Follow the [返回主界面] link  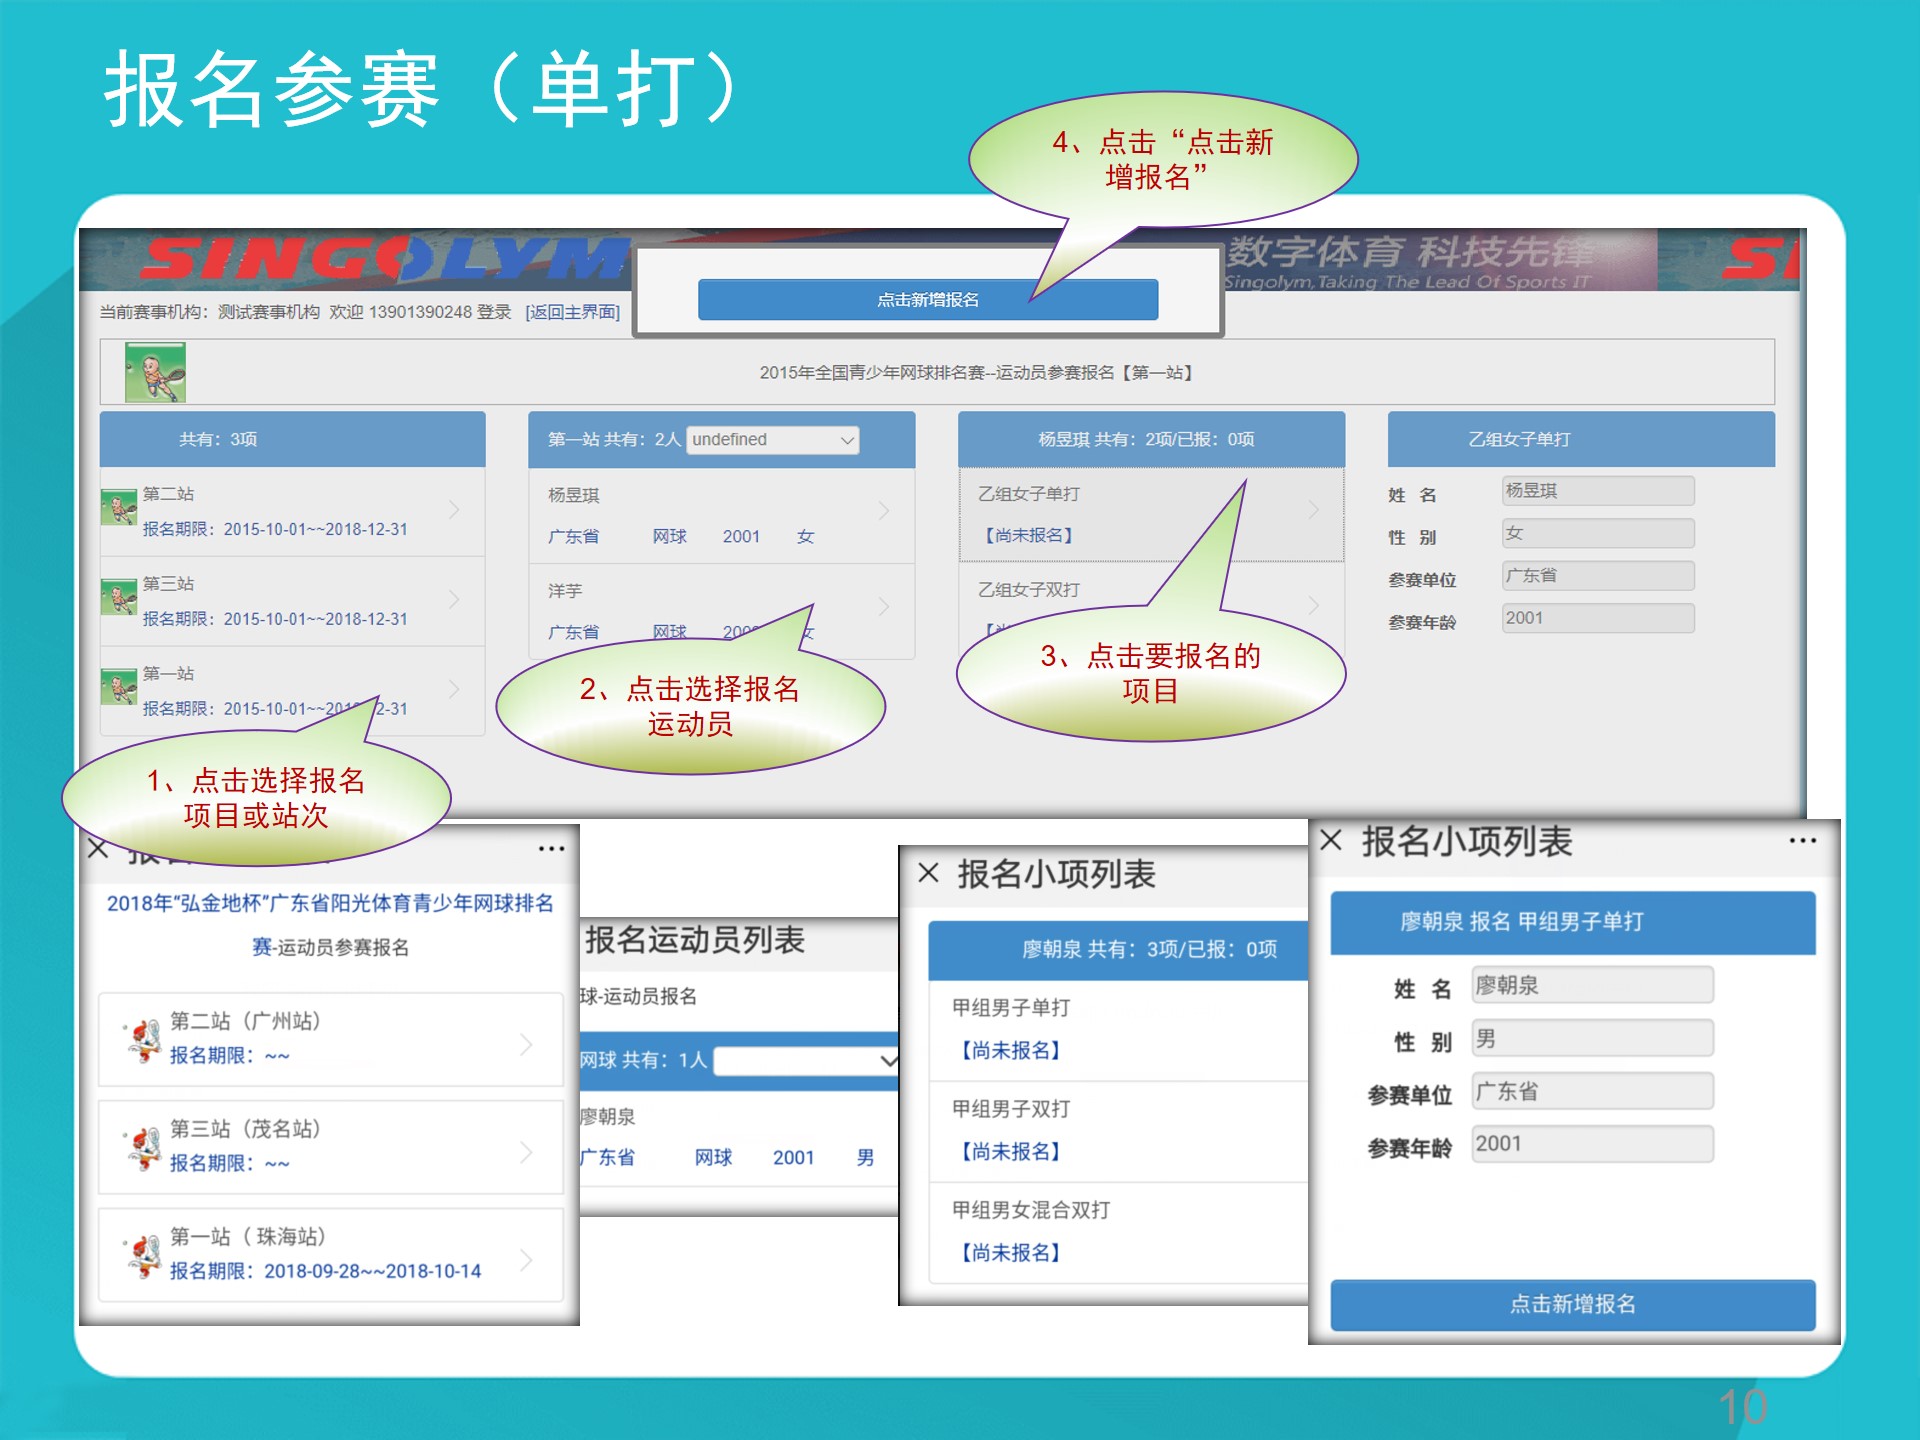click(573, 312)
